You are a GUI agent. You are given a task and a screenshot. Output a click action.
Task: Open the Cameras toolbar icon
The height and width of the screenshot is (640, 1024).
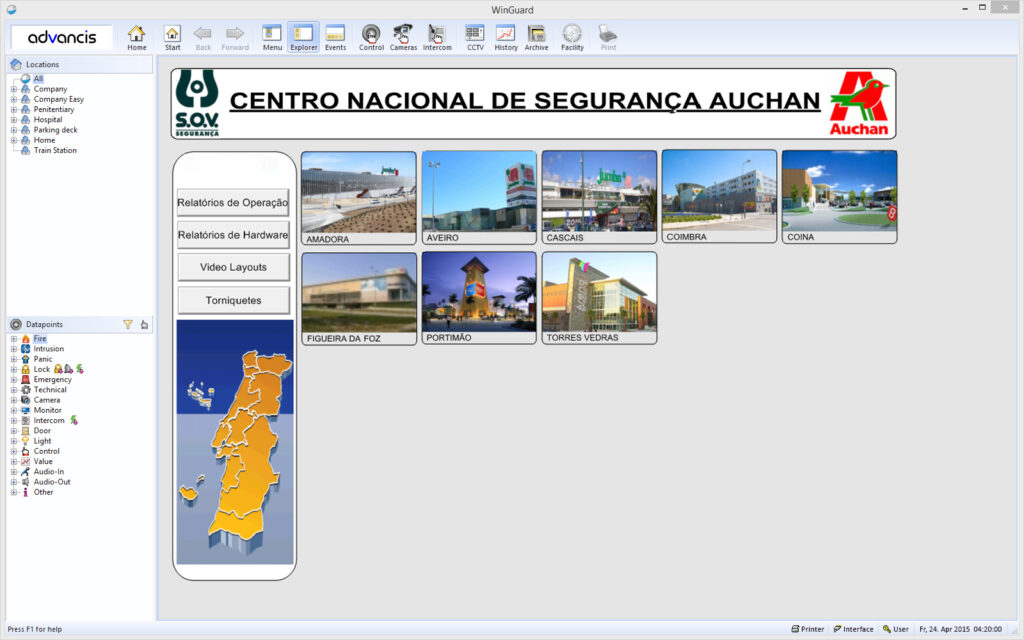(x=403, y=37)
